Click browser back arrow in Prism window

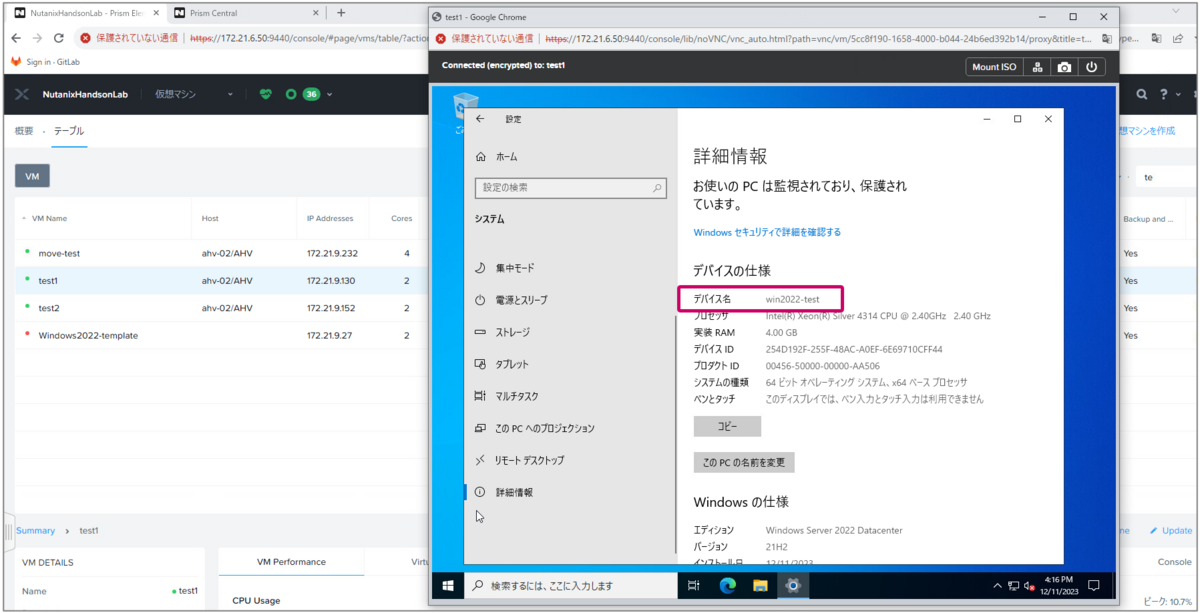pyautogui.click(x=16, y=38)
